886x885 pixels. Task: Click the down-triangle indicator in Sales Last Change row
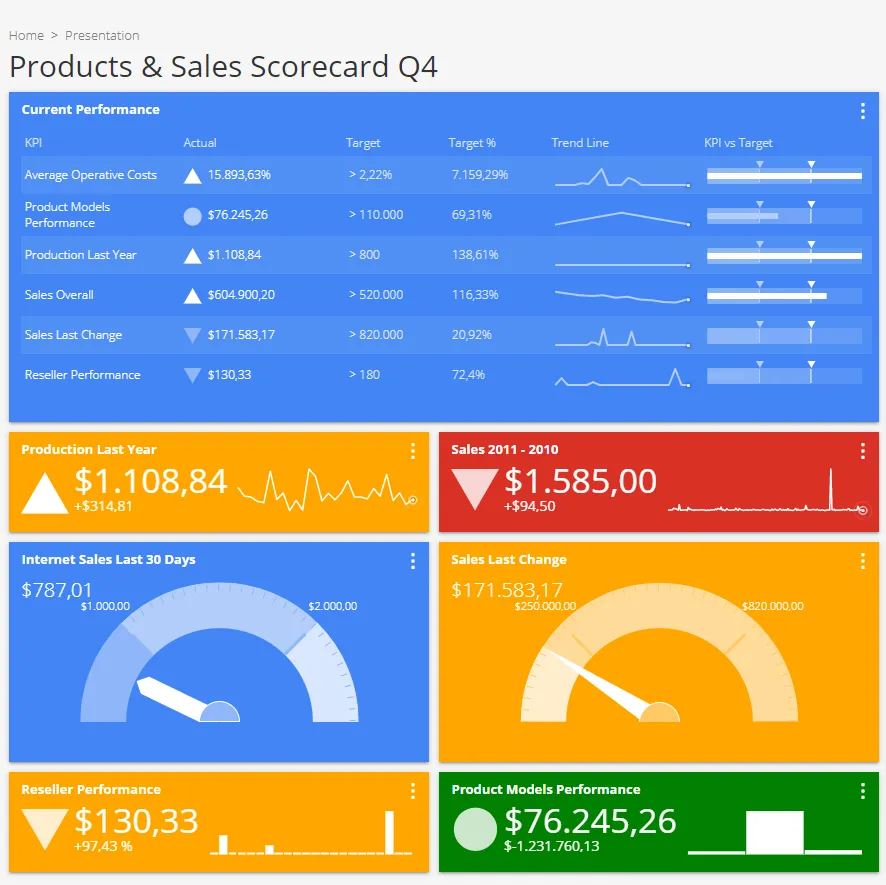point(193,336)
